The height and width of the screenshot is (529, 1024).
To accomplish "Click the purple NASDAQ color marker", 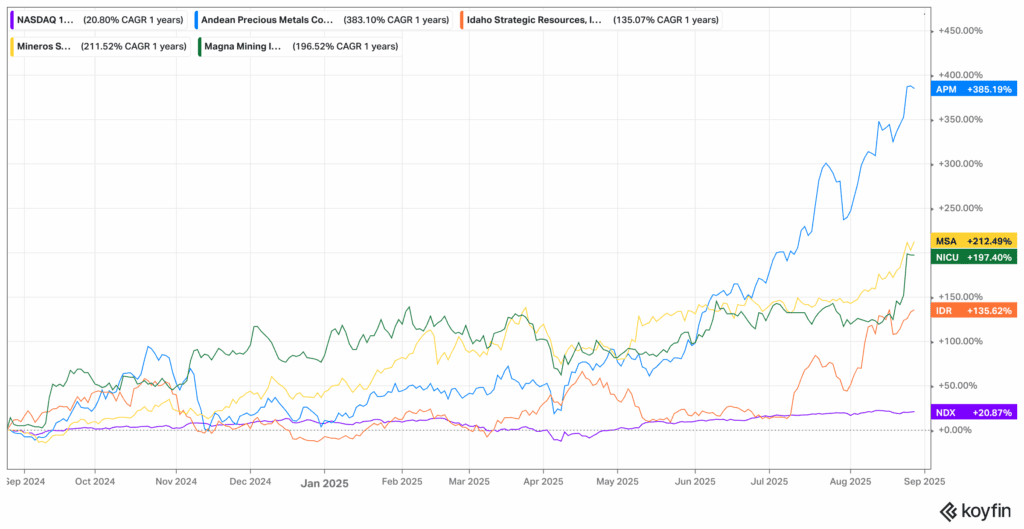I will point(13,20).
